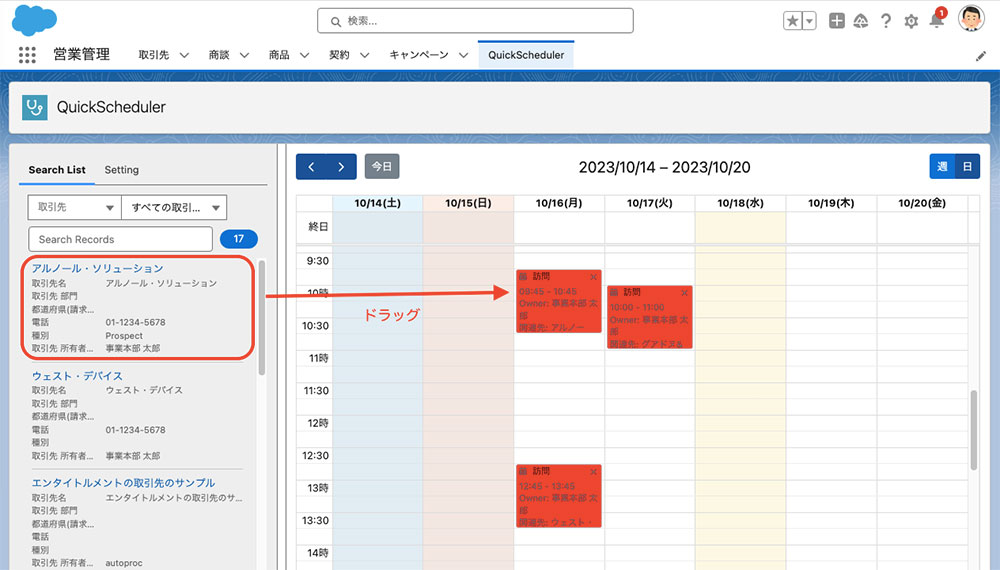Open the ウェスト・デバイス record link

(77, 376)
